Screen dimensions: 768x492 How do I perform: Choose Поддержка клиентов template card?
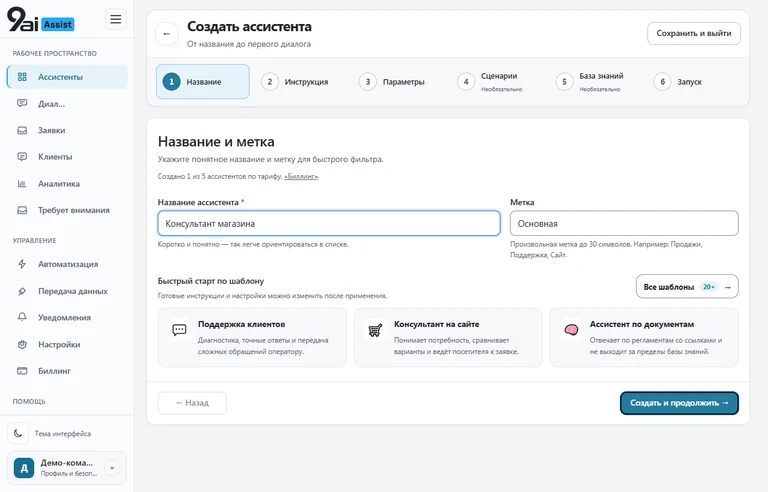pos(252,337)
